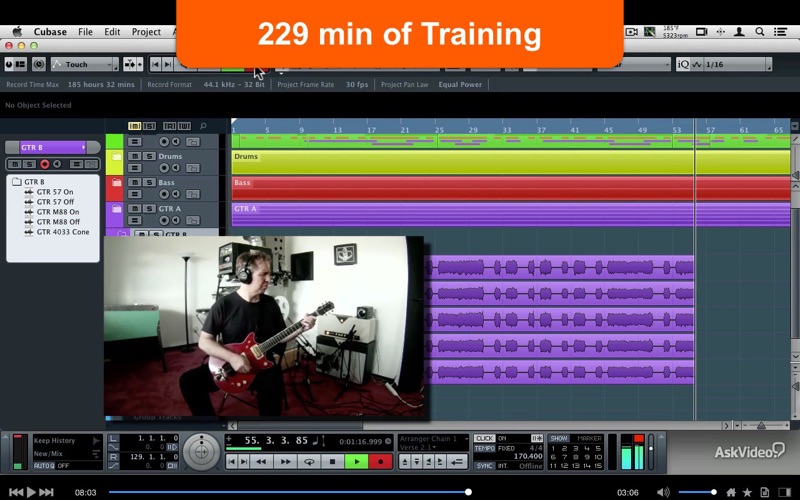Image resolution: width=800 pixels, height=500 pixels.
Task: Click the lock icon on Drums track
Action: click(x=192, y=168)
